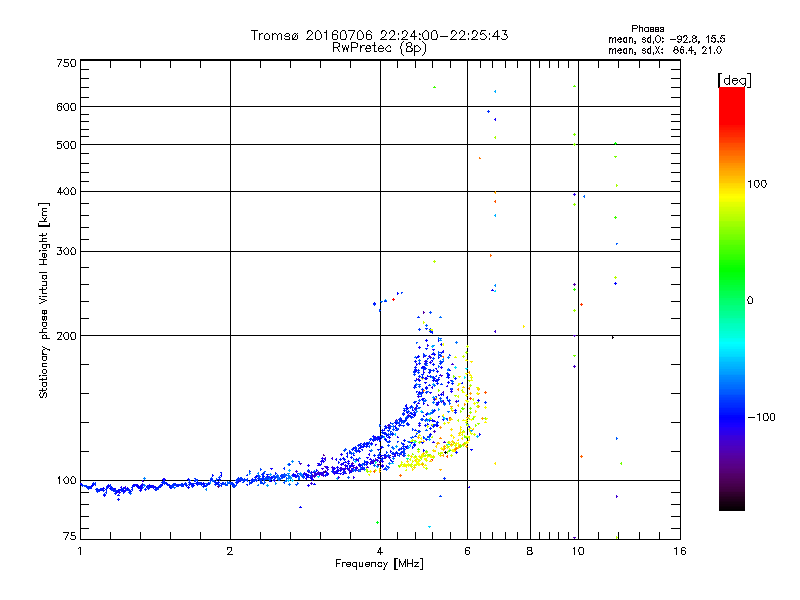Click the 'Stationary phase Virtual Height [km]' axis label
The width and height of the screenshot is (800, 600).
44,301
